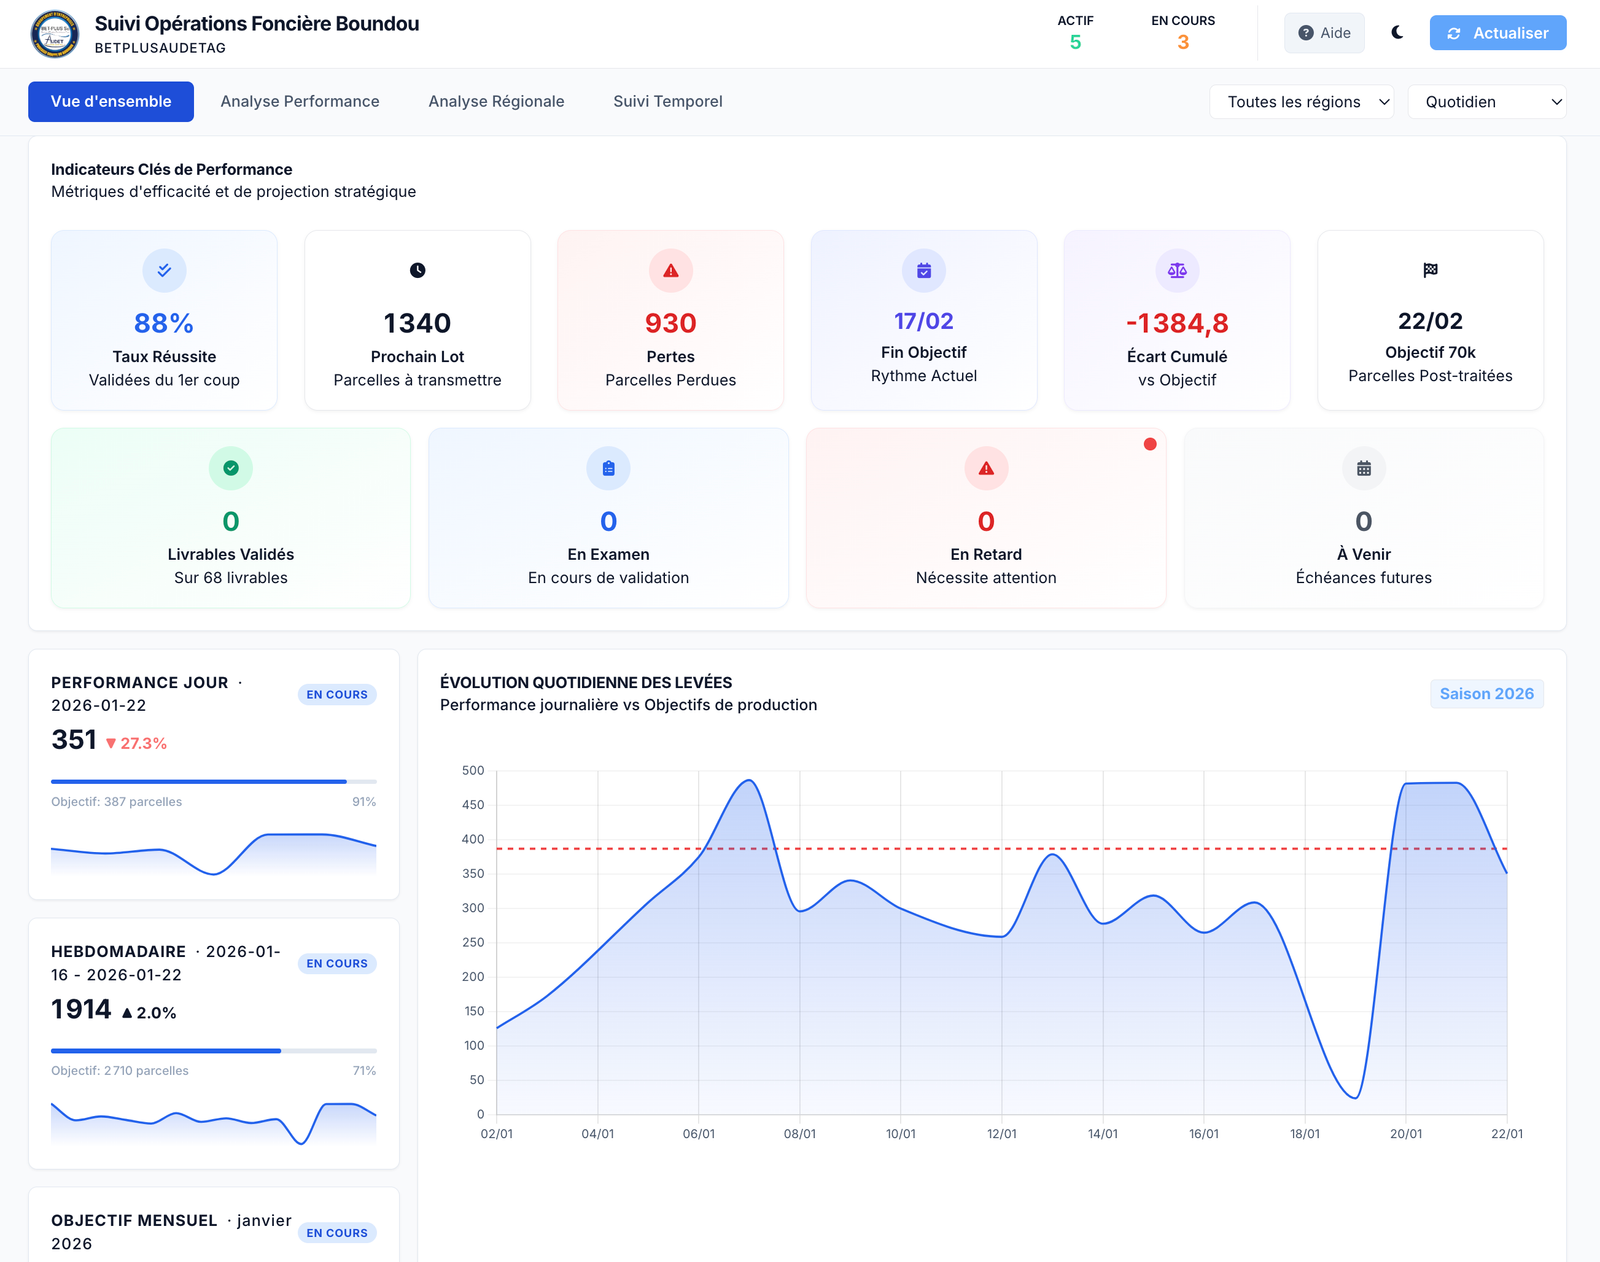Switch to the Analyse Performance tab

pos(300,102)
